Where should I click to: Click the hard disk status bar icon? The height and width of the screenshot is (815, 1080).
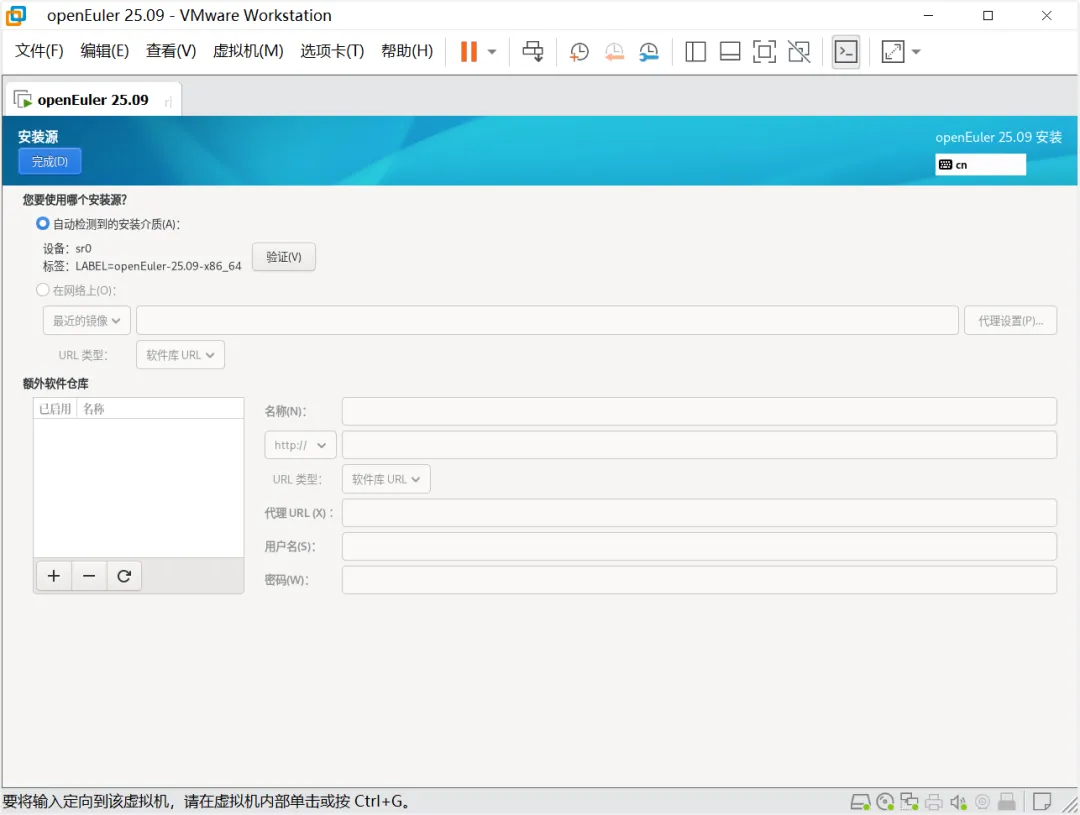tap(860, 802)
